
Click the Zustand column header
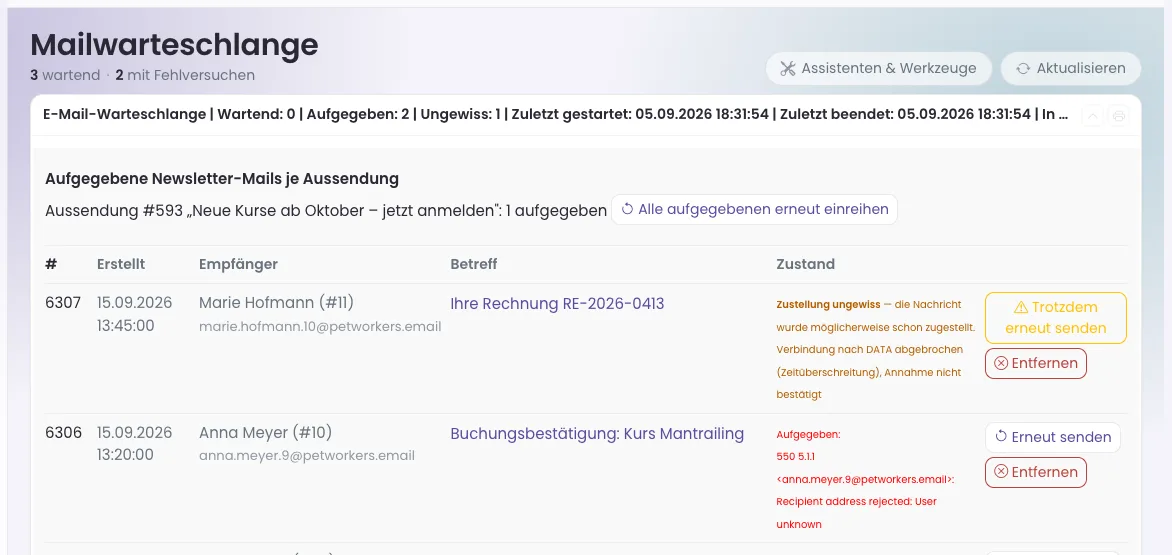pos(806,264)
